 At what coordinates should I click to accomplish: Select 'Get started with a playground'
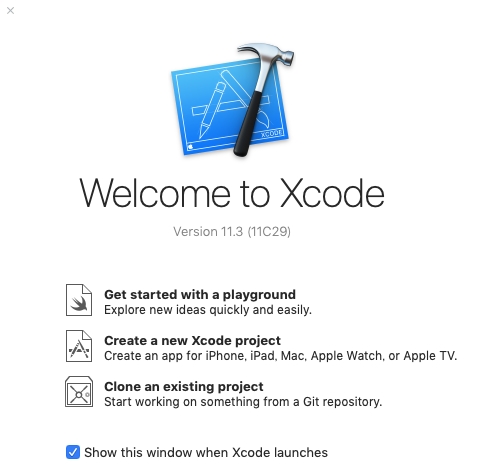pyautogui.click(x=200, y=295)
